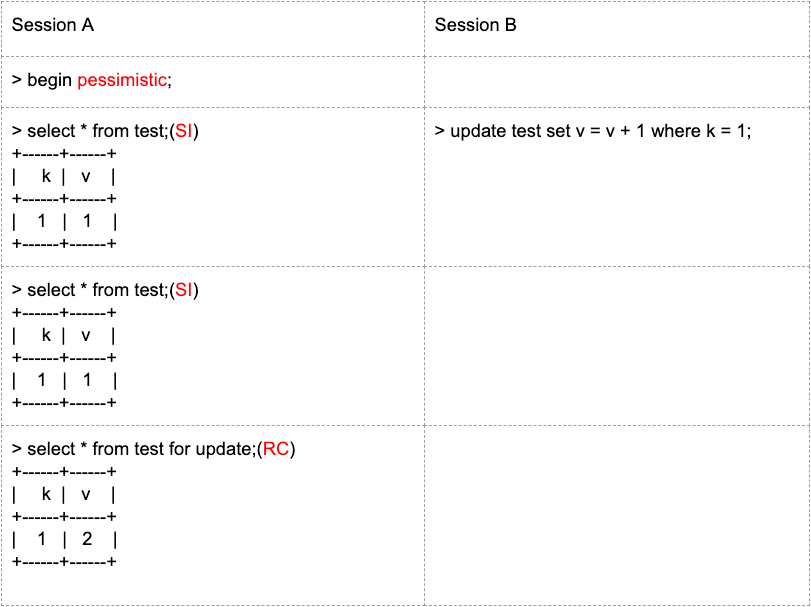Click the k value "1" in the first result table
811x607 pixels.
tap(42, 221)
